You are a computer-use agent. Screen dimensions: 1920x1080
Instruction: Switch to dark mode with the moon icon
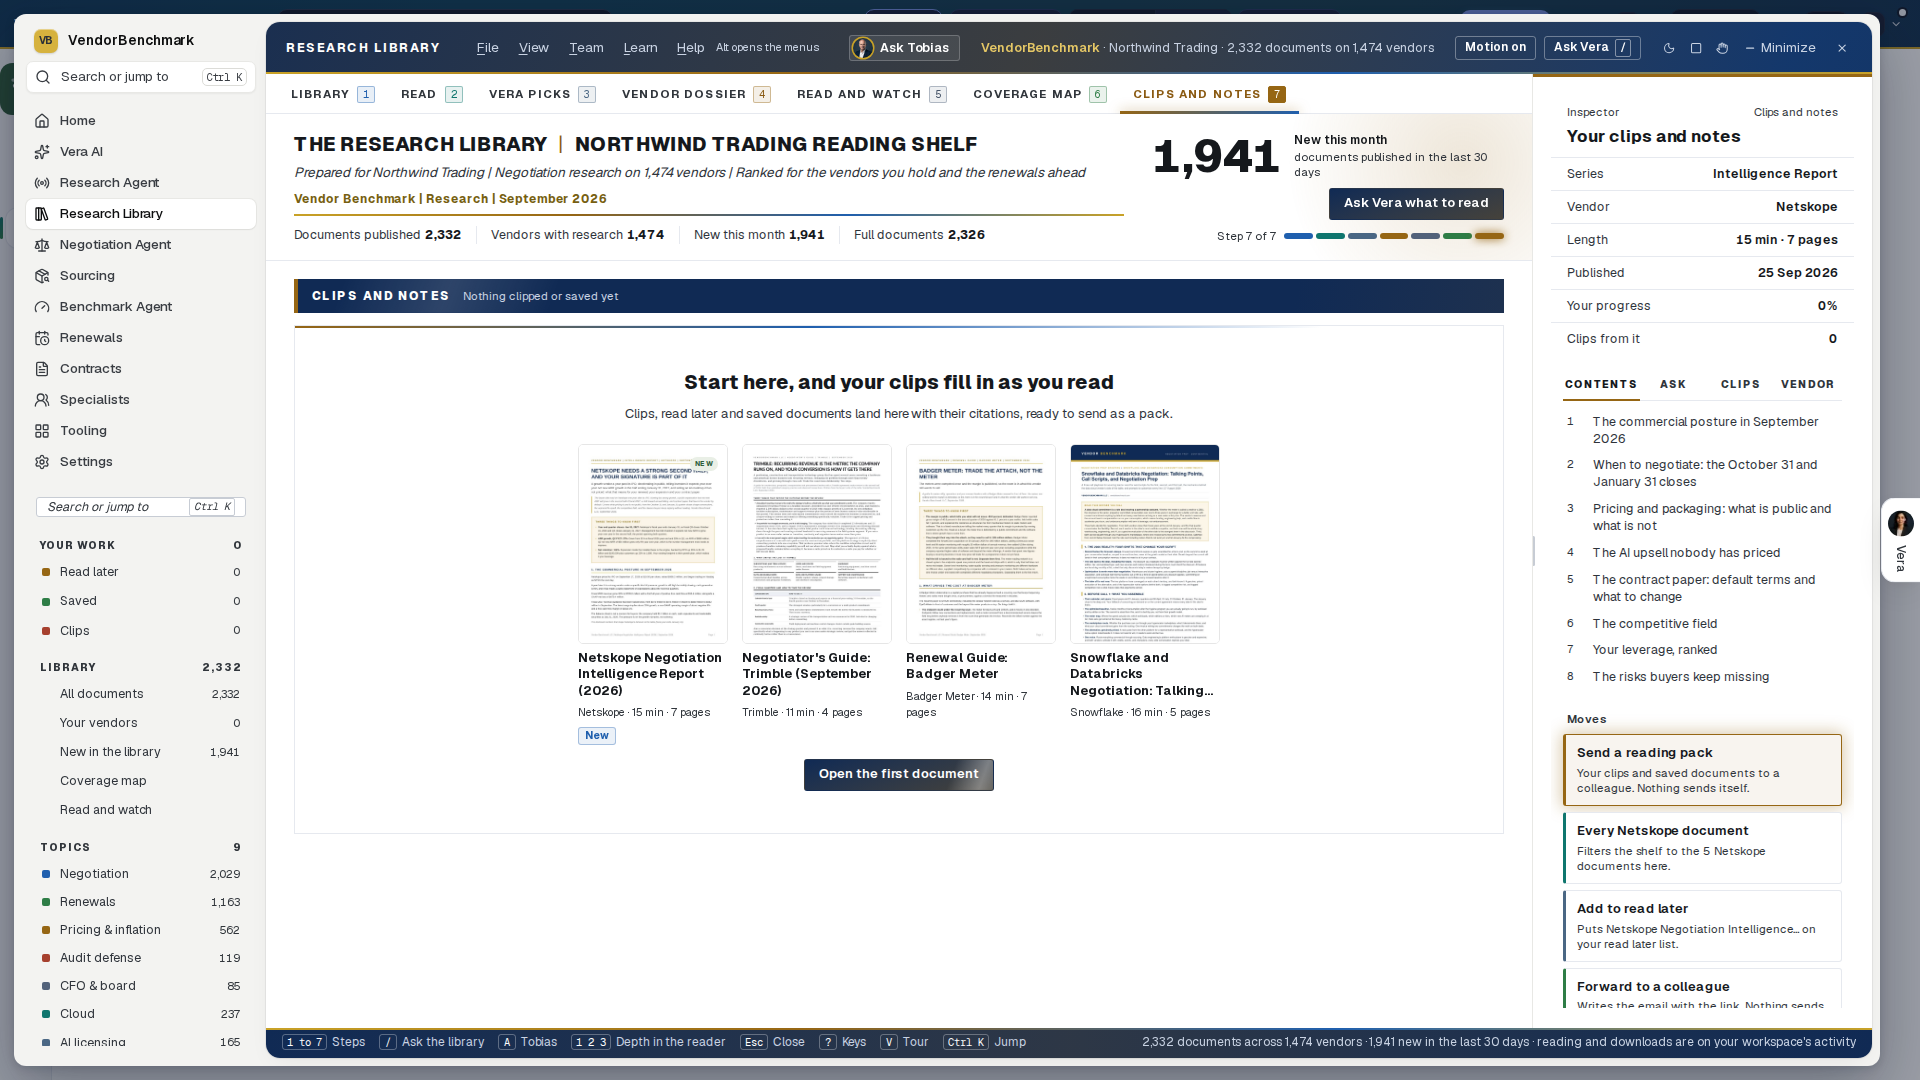pos(1669,48)
